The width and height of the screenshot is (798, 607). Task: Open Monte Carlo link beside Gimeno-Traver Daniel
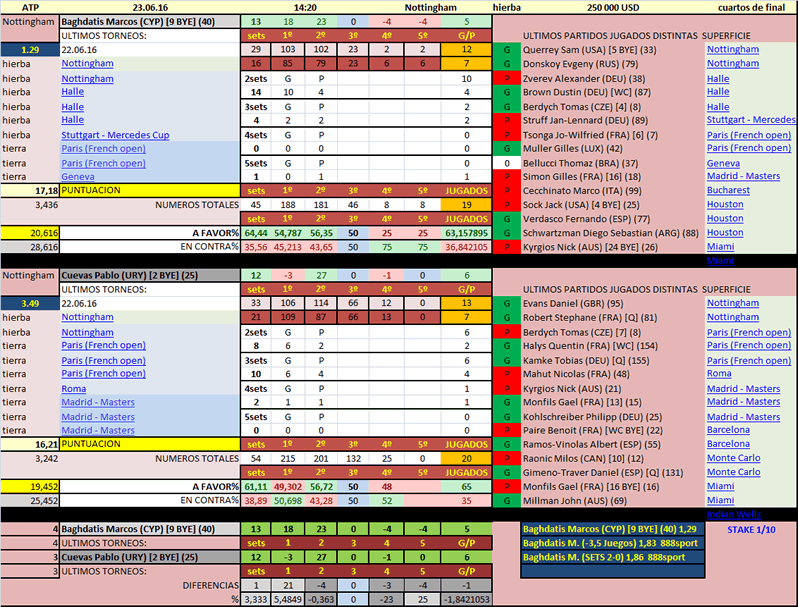click(733, 472)
